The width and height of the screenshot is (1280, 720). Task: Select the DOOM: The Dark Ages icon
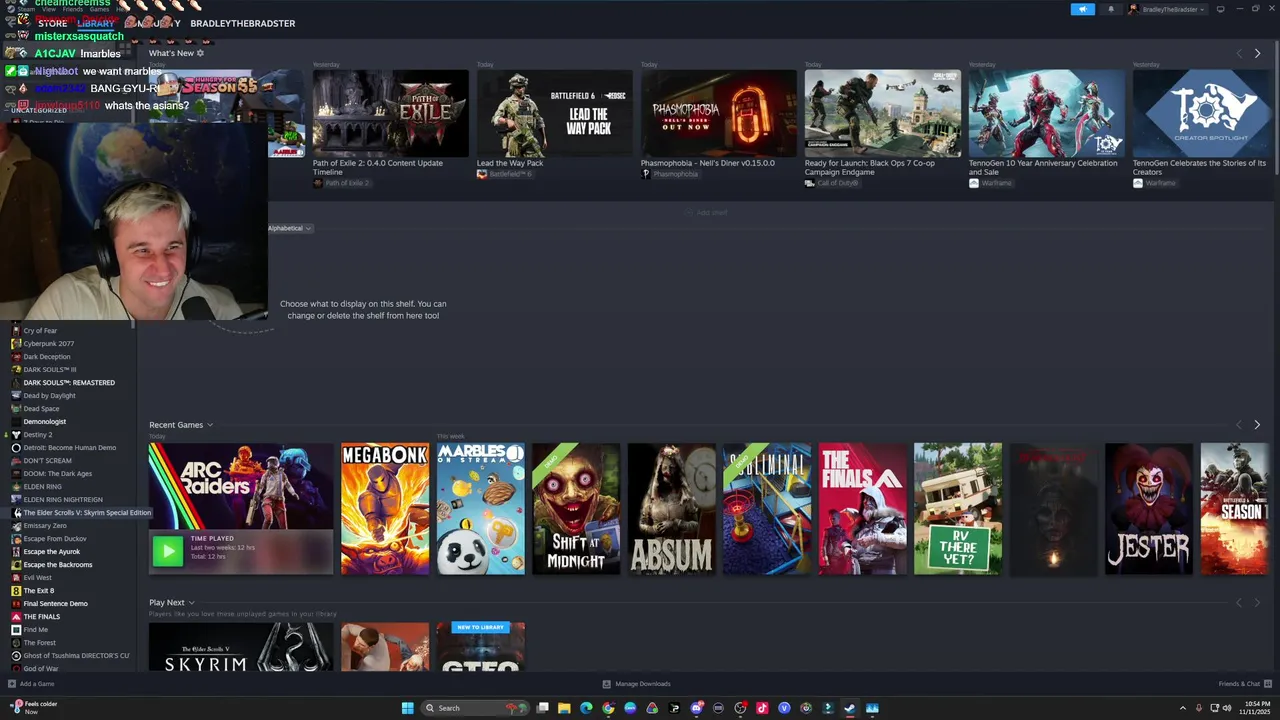coord(16,474)
